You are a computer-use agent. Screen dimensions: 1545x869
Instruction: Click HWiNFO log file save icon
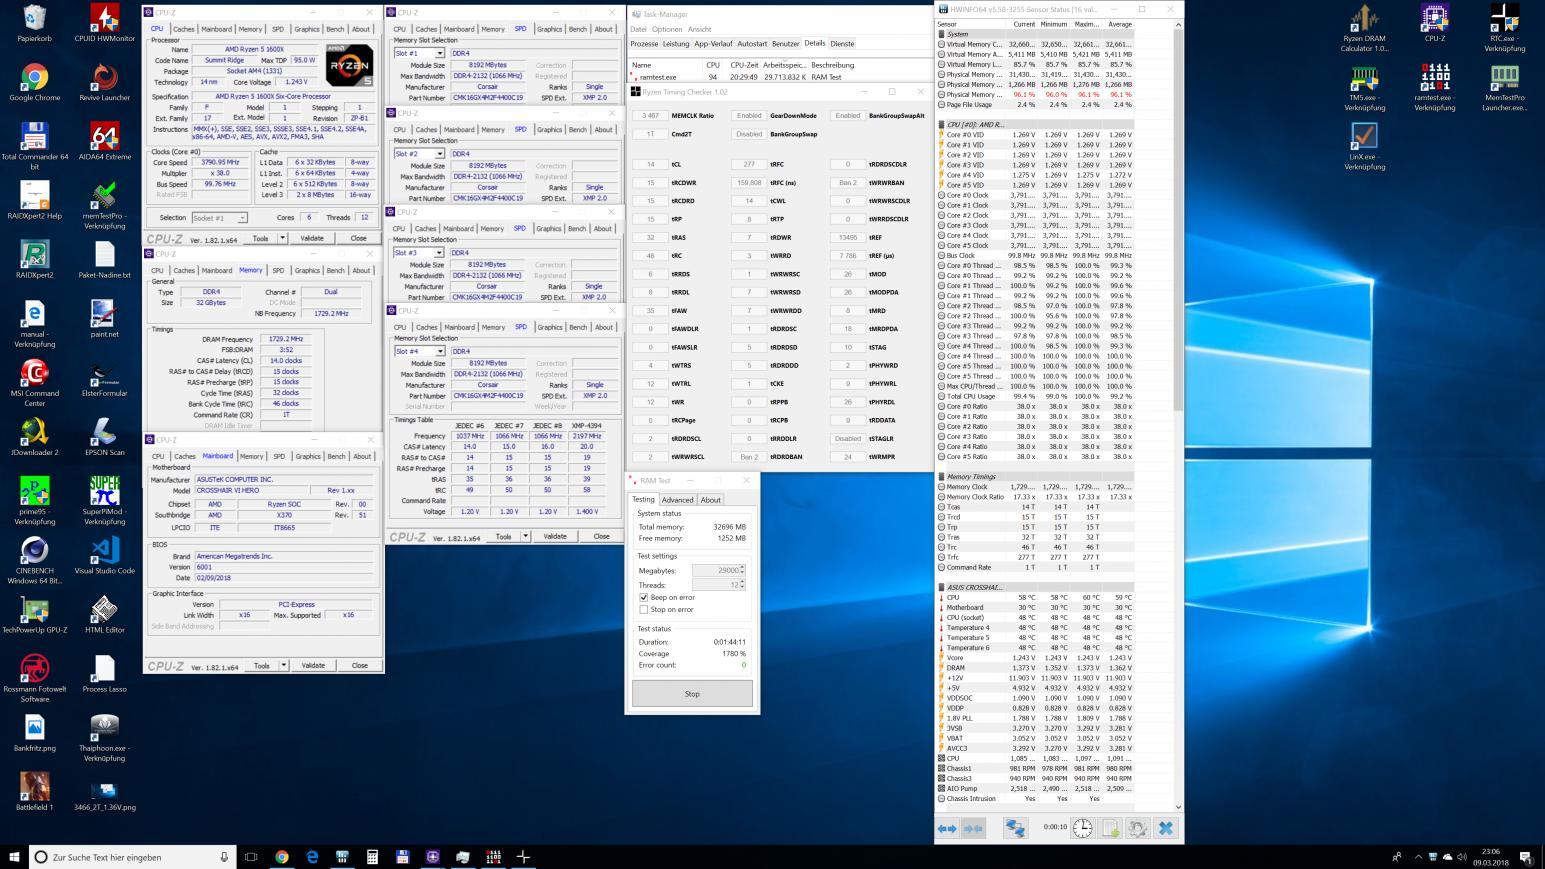(x=1110, y=828)
